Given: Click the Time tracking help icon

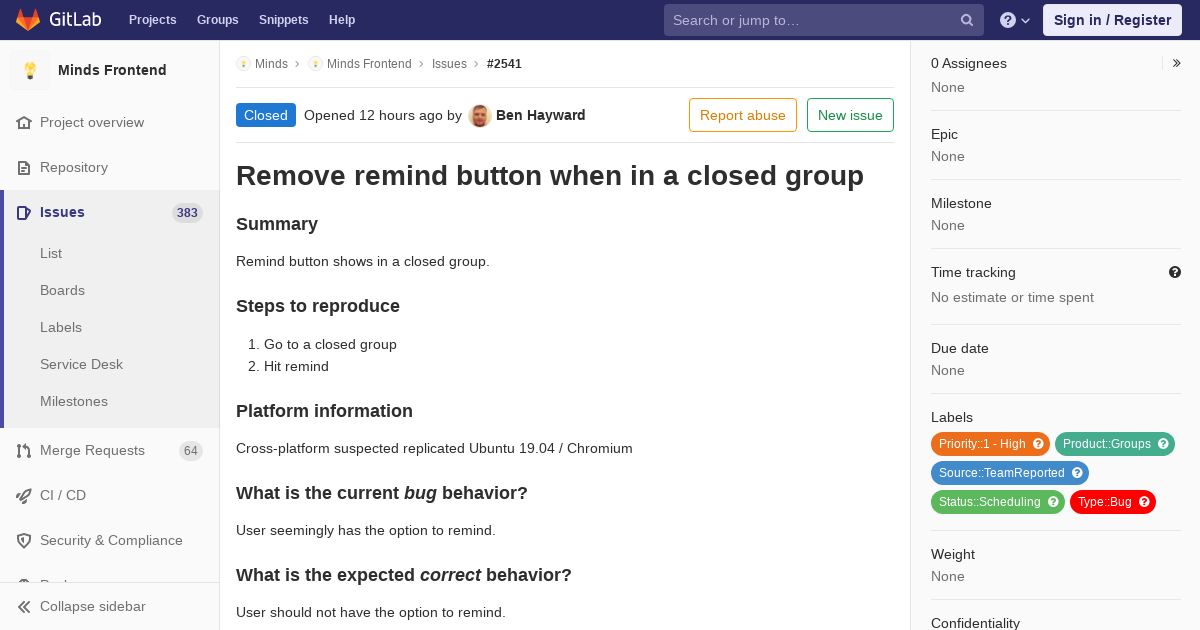Looking at the screenshot, I should click(1175, 272).
